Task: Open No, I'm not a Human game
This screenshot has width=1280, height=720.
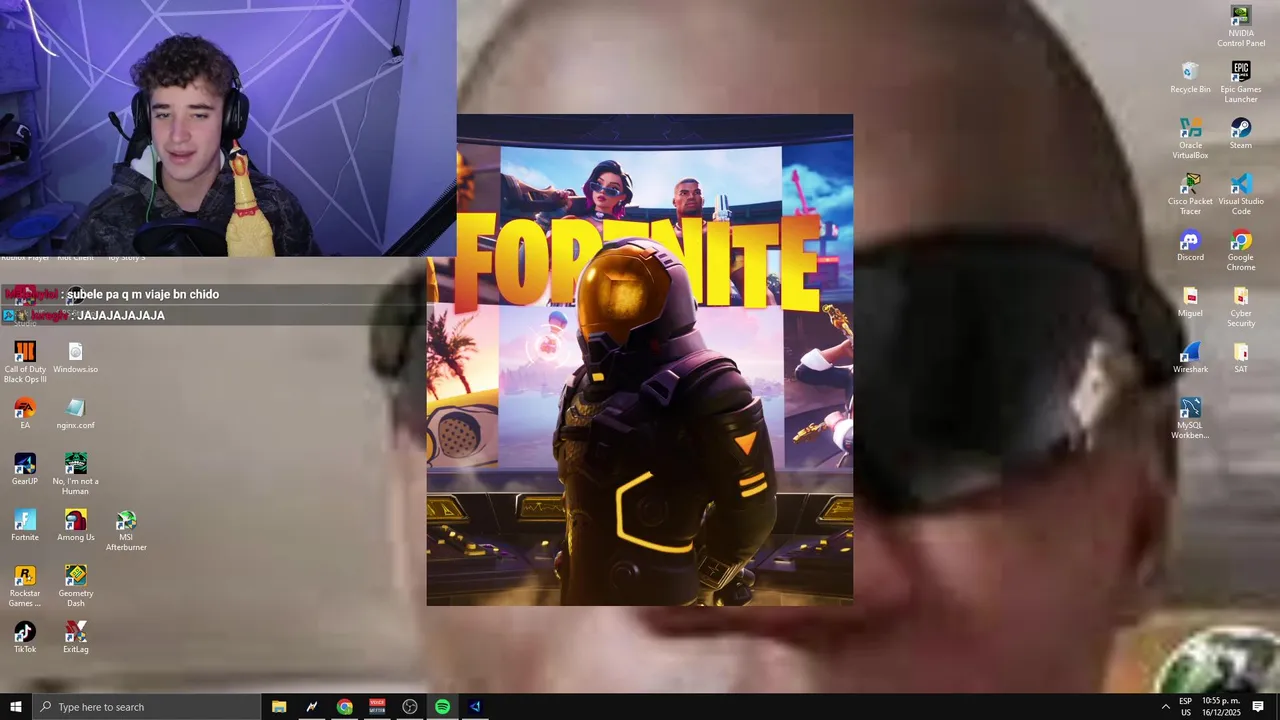Action: pyautogui.click(x=75, y=475)
